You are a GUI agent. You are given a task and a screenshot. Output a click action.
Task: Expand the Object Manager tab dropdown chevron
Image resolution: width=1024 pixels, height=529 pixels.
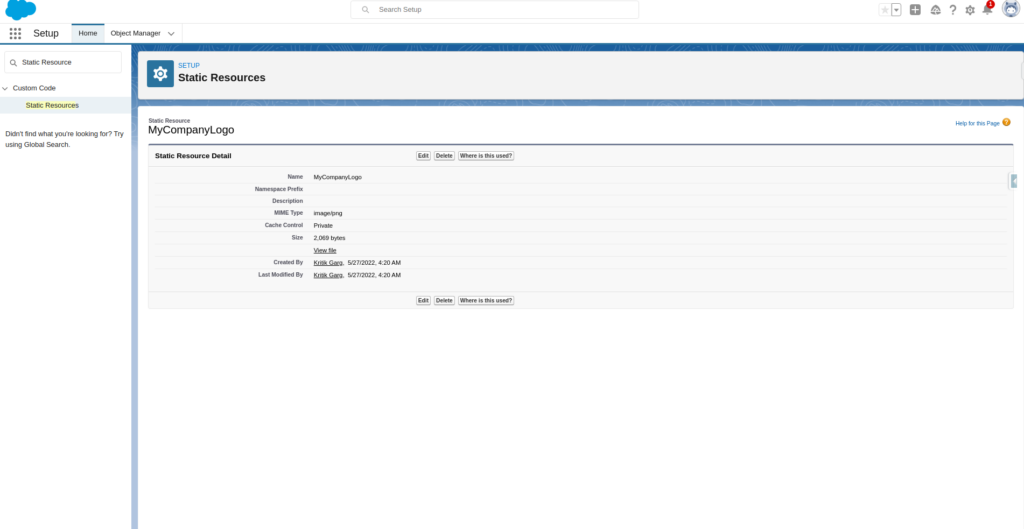(171, 33)
